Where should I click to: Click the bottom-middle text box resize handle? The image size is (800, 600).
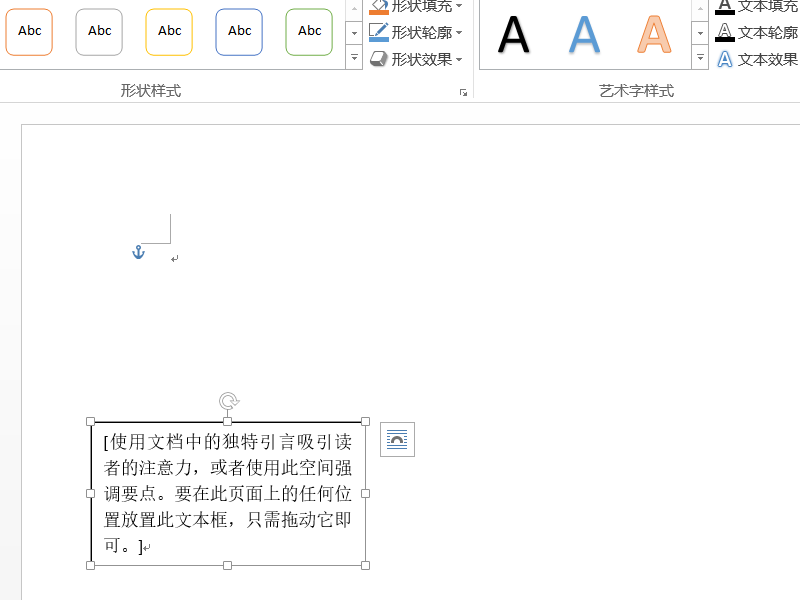pos(228,565)
